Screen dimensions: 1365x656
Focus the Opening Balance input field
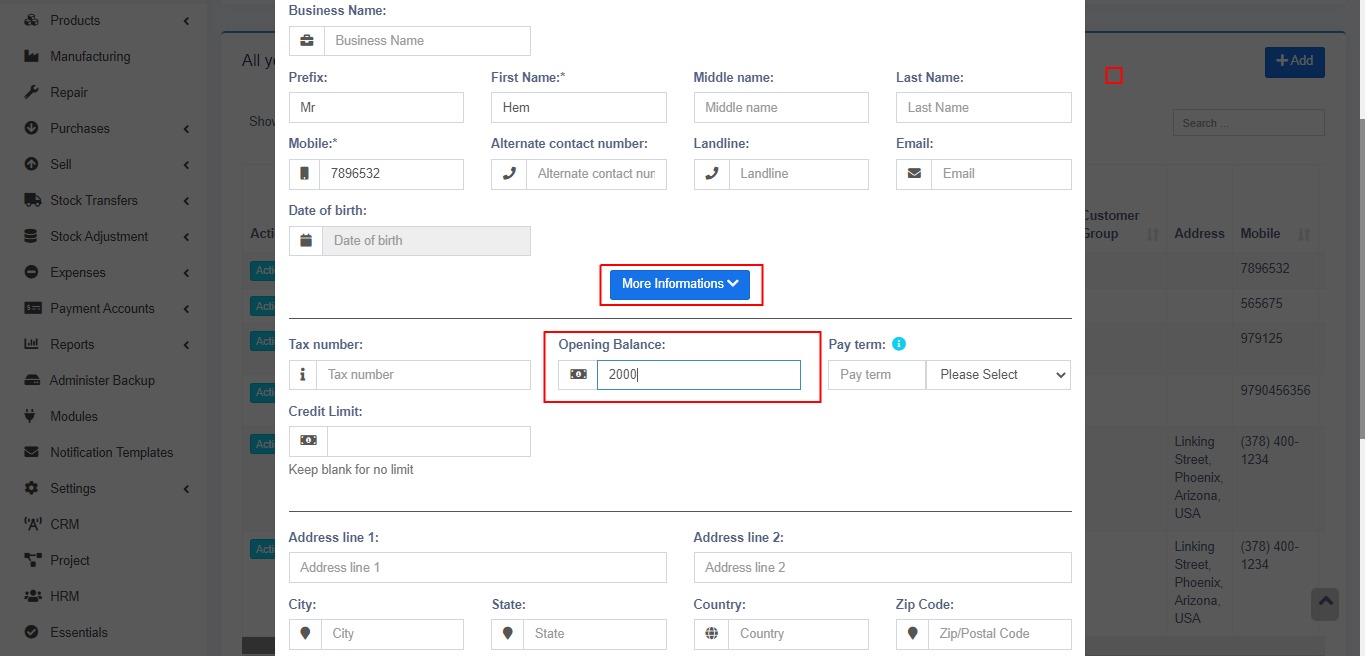click(698, 375)
